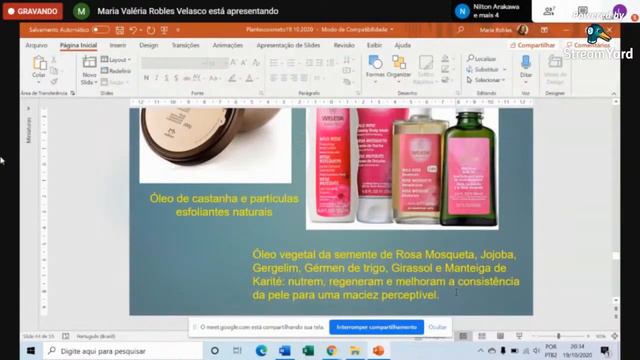Click the Copy icon in clipboard group

click(x=54, y=71)
